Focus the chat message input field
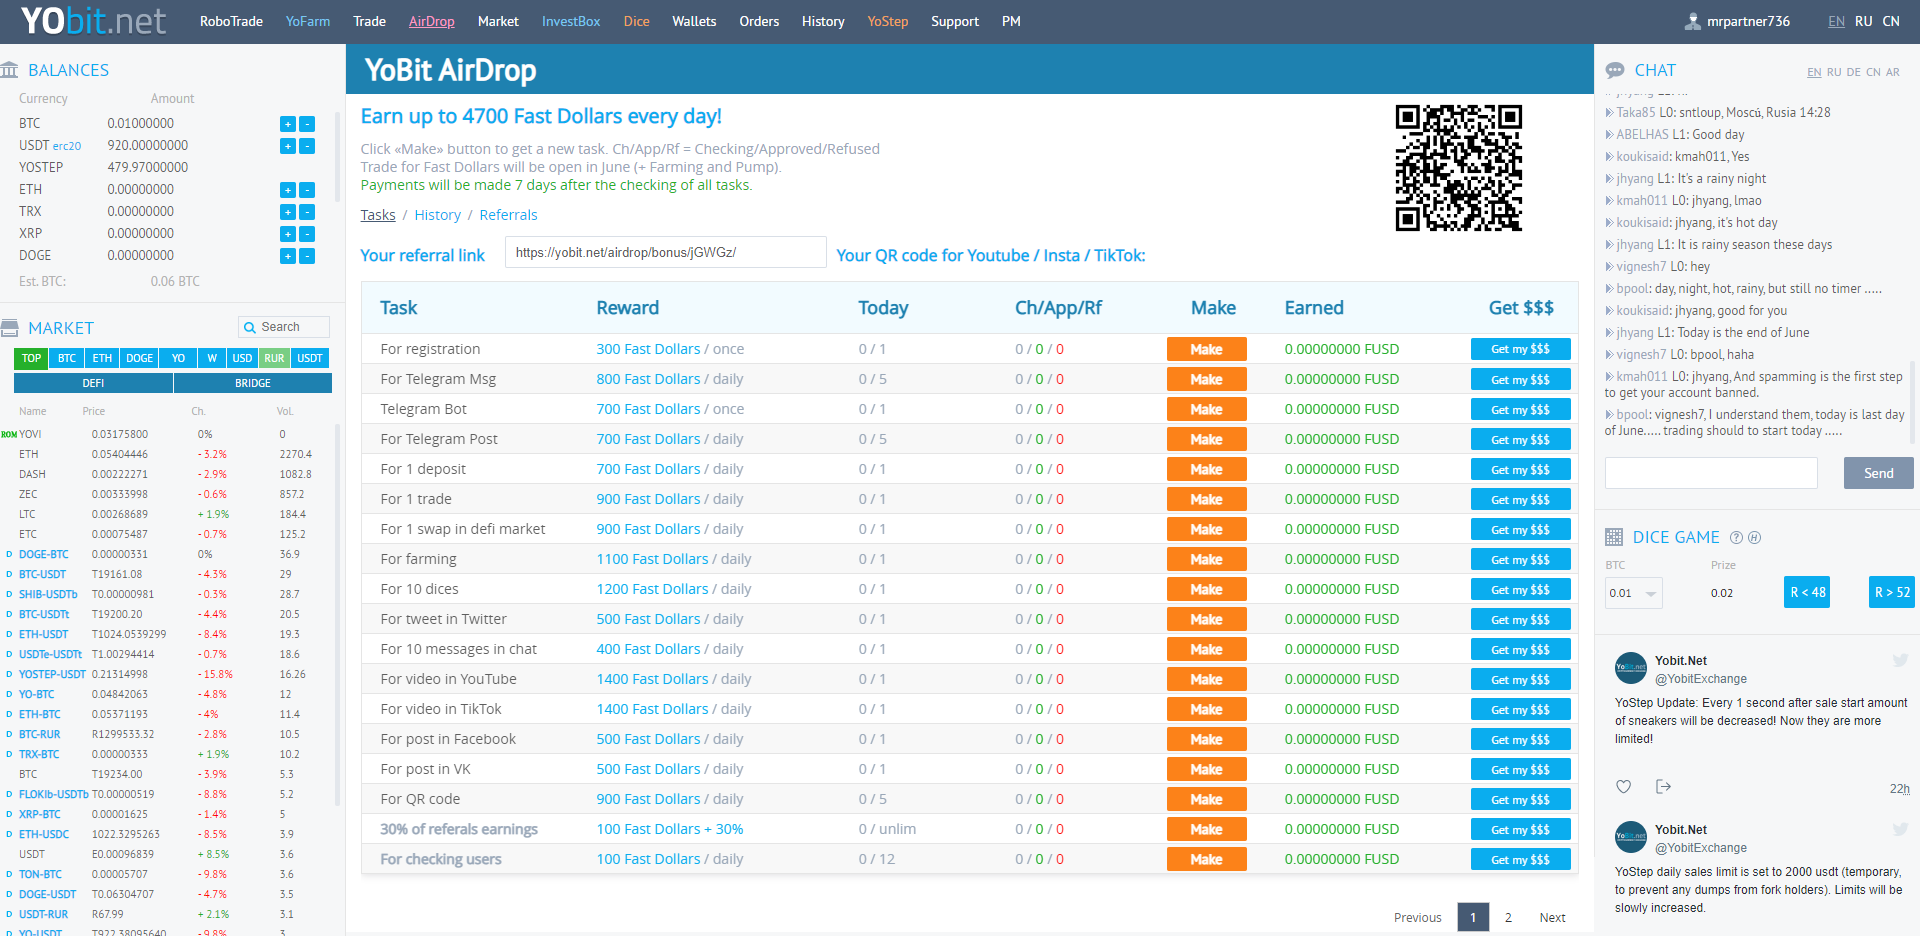The width and height of the screenshot is (1920, 936). 1711,473
